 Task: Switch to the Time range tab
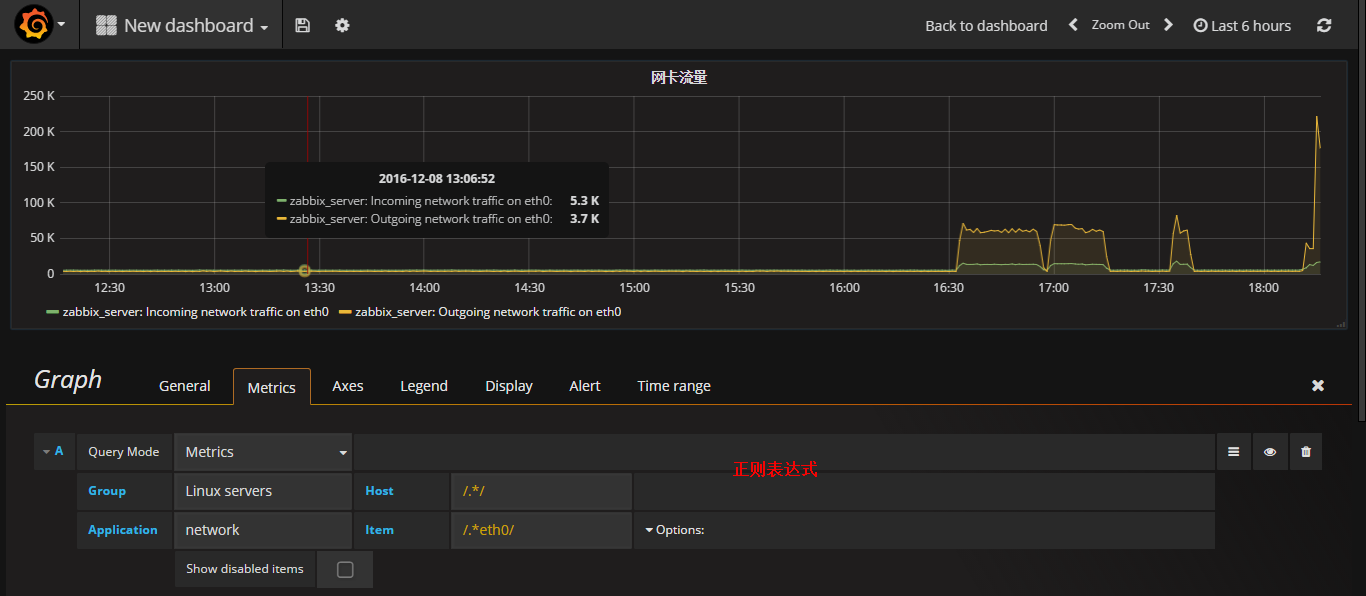(x=674, y=386)
